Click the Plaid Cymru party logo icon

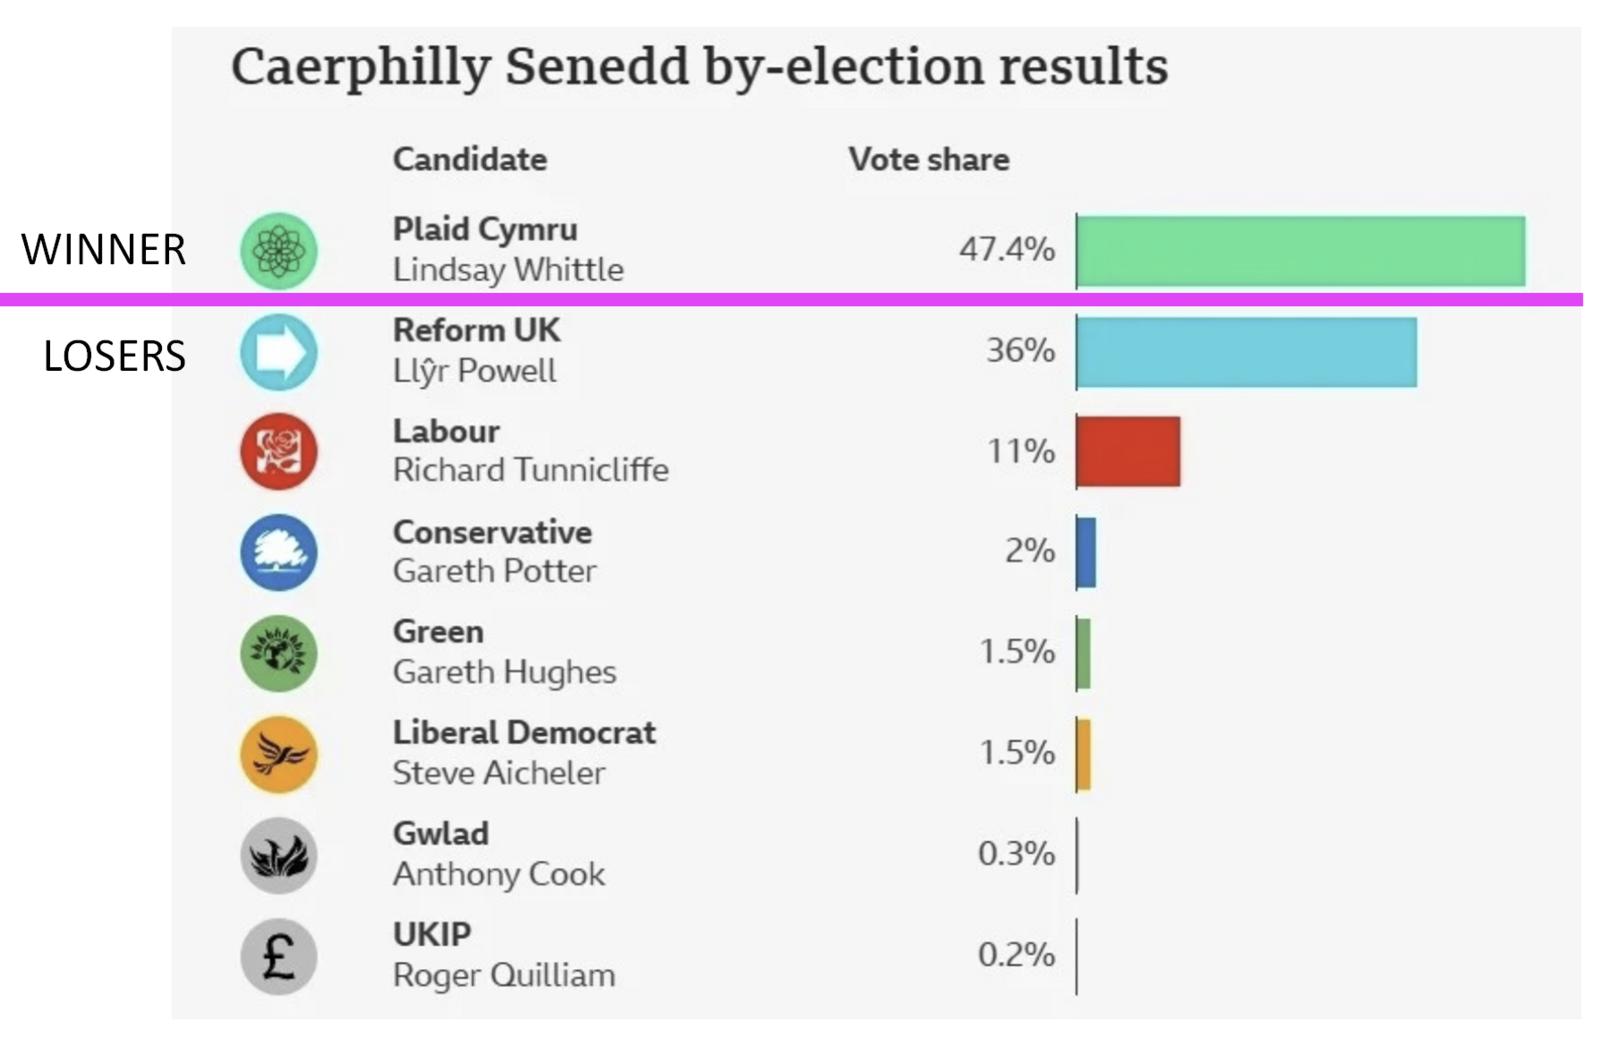(x=279, y=251)
